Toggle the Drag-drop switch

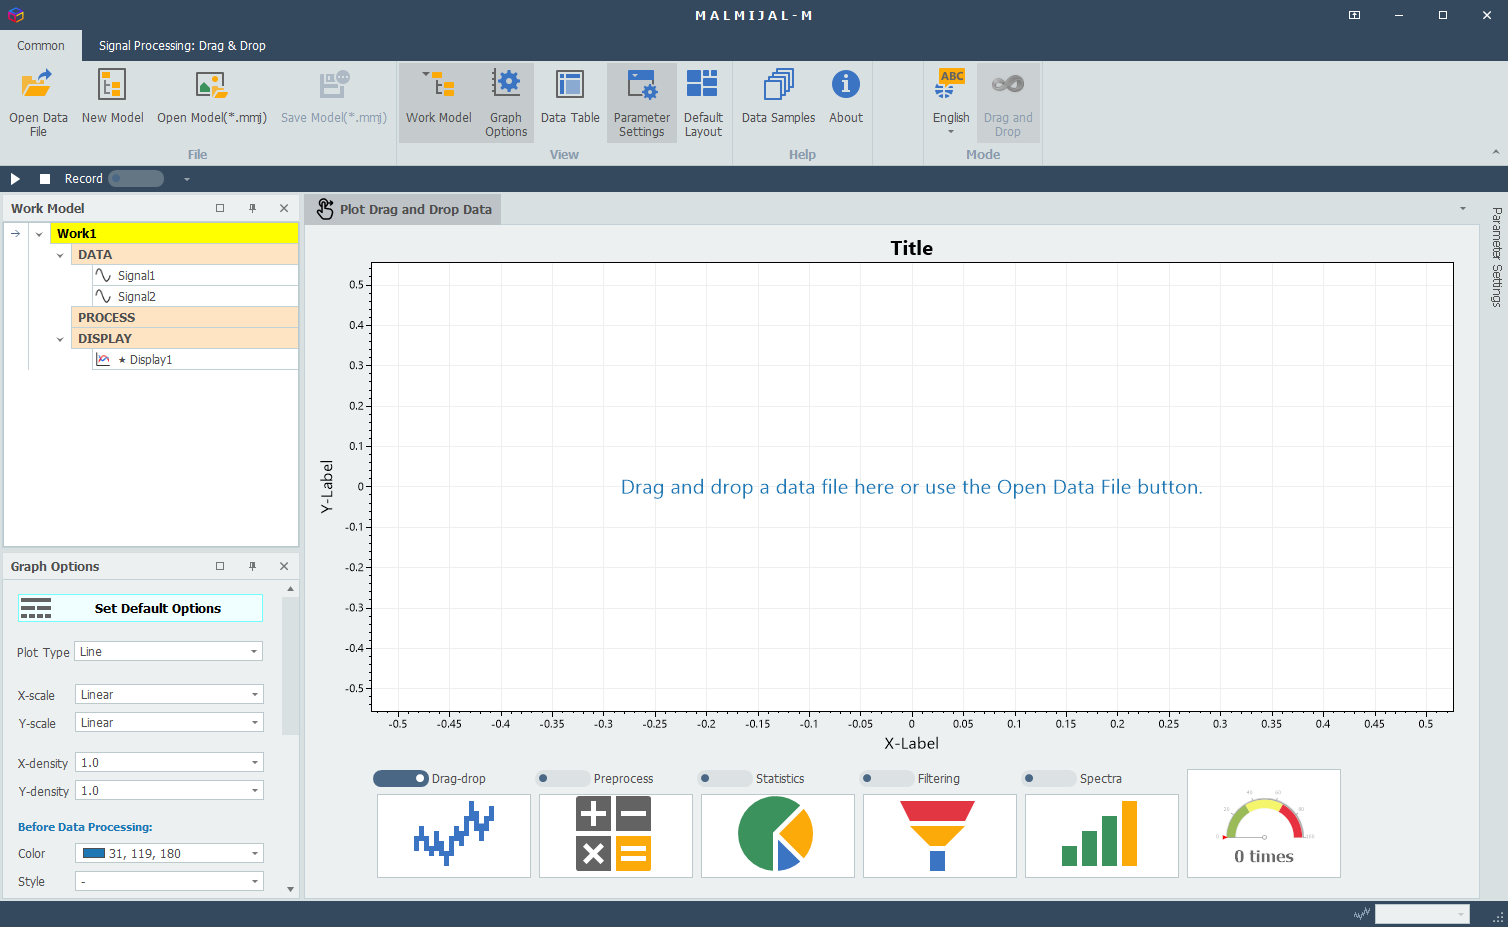401,778
